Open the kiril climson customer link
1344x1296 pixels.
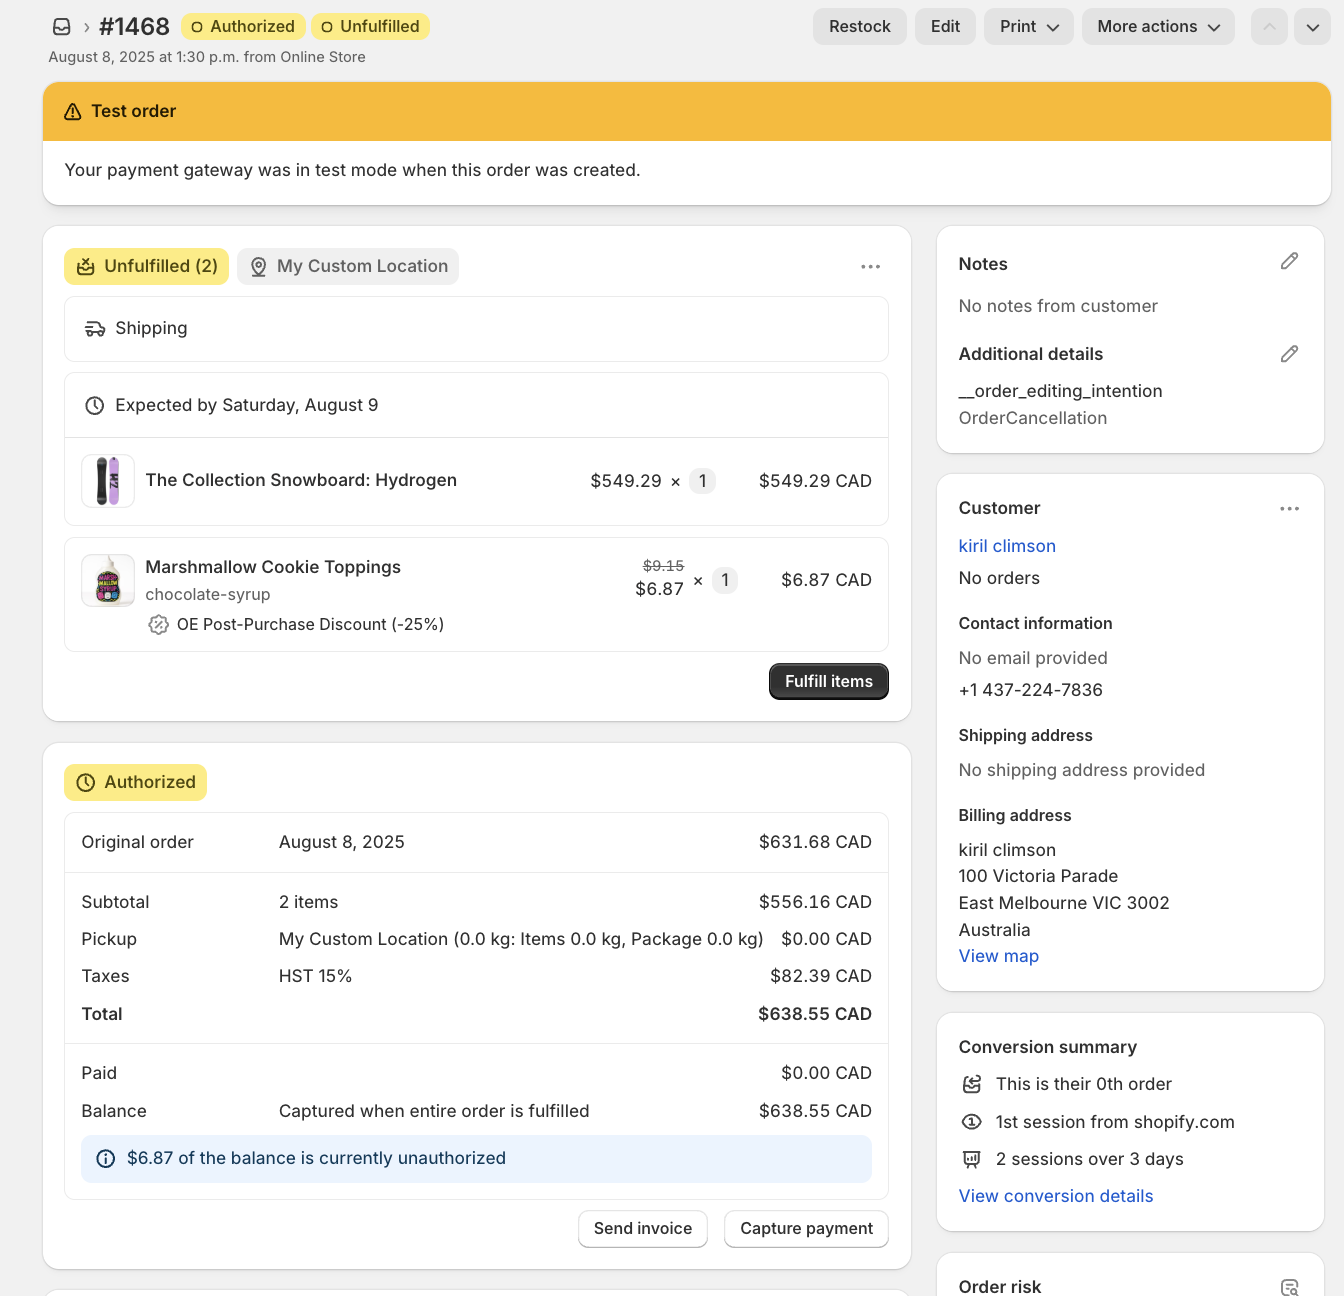click(1007, 546)
